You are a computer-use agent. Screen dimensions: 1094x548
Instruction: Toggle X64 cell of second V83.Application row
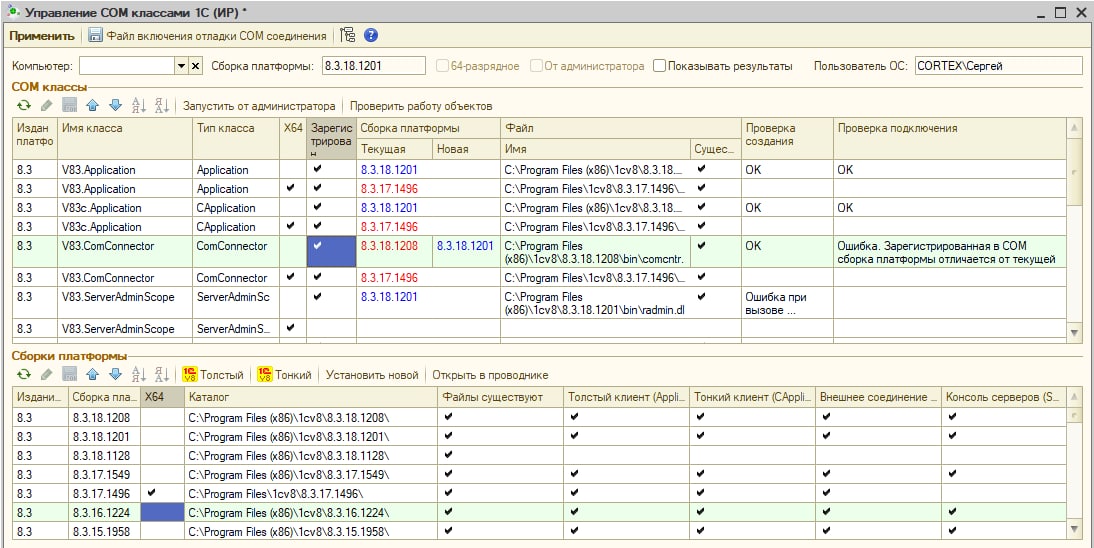coord(292,188)
